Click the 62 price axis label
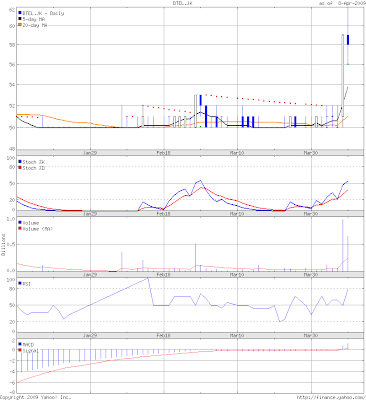Screen dimensions: 366x400 [12, 10]
